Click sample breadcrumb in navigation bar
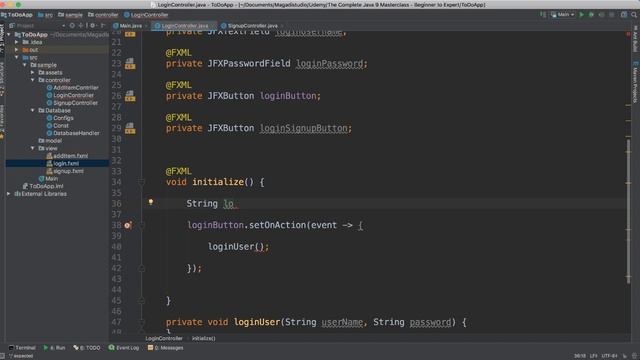Image resolution: width=640 pixels, height=360 pixels. click(x=70, y=15)
